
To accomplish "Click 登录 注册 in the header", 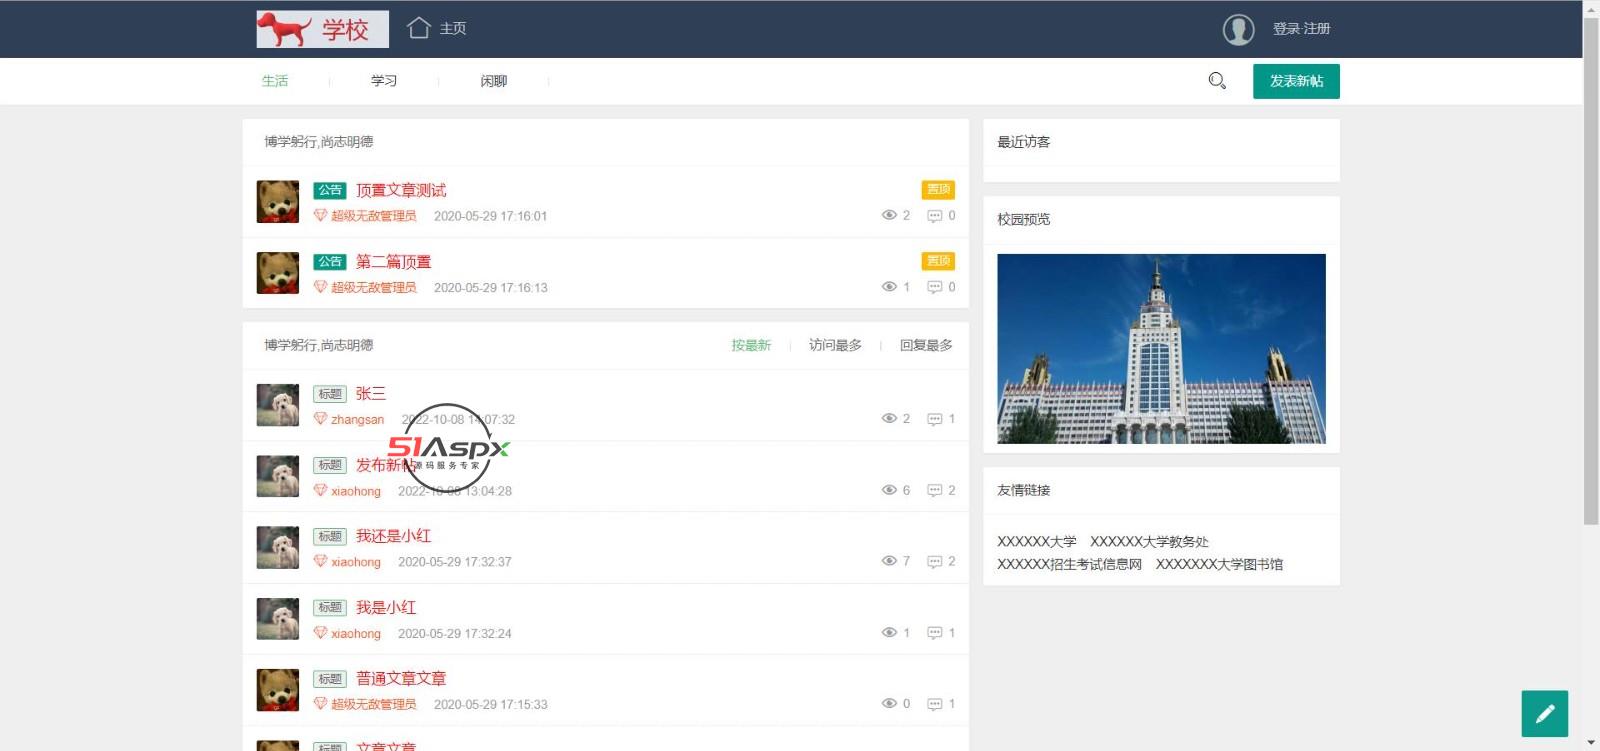I will pos(1301,29).
